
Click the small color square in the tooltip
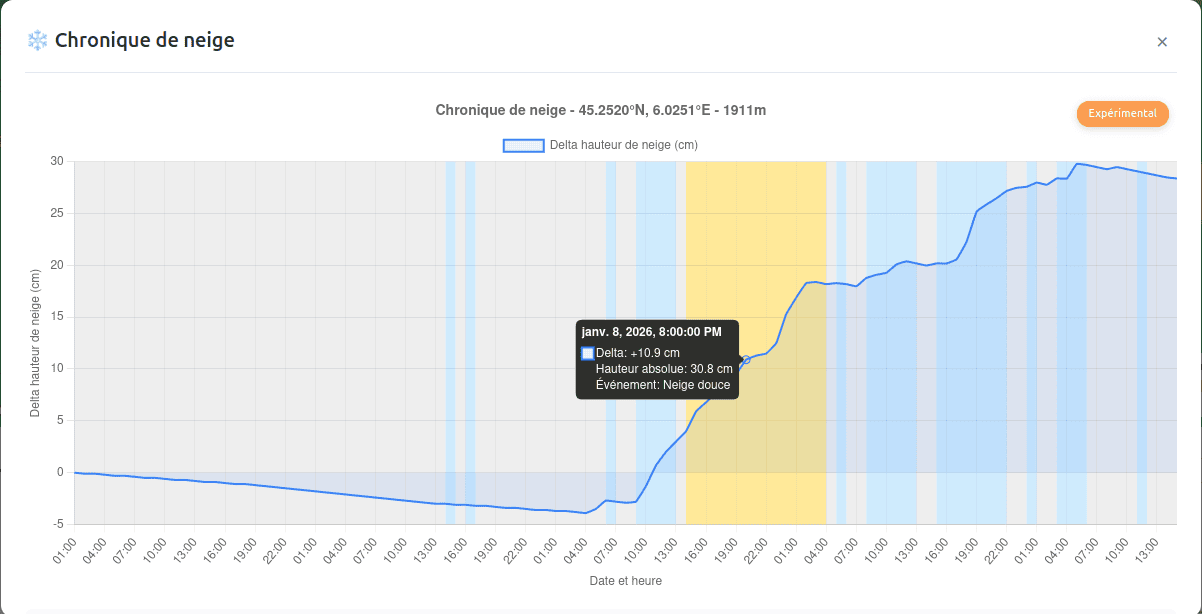pos(588,353)
